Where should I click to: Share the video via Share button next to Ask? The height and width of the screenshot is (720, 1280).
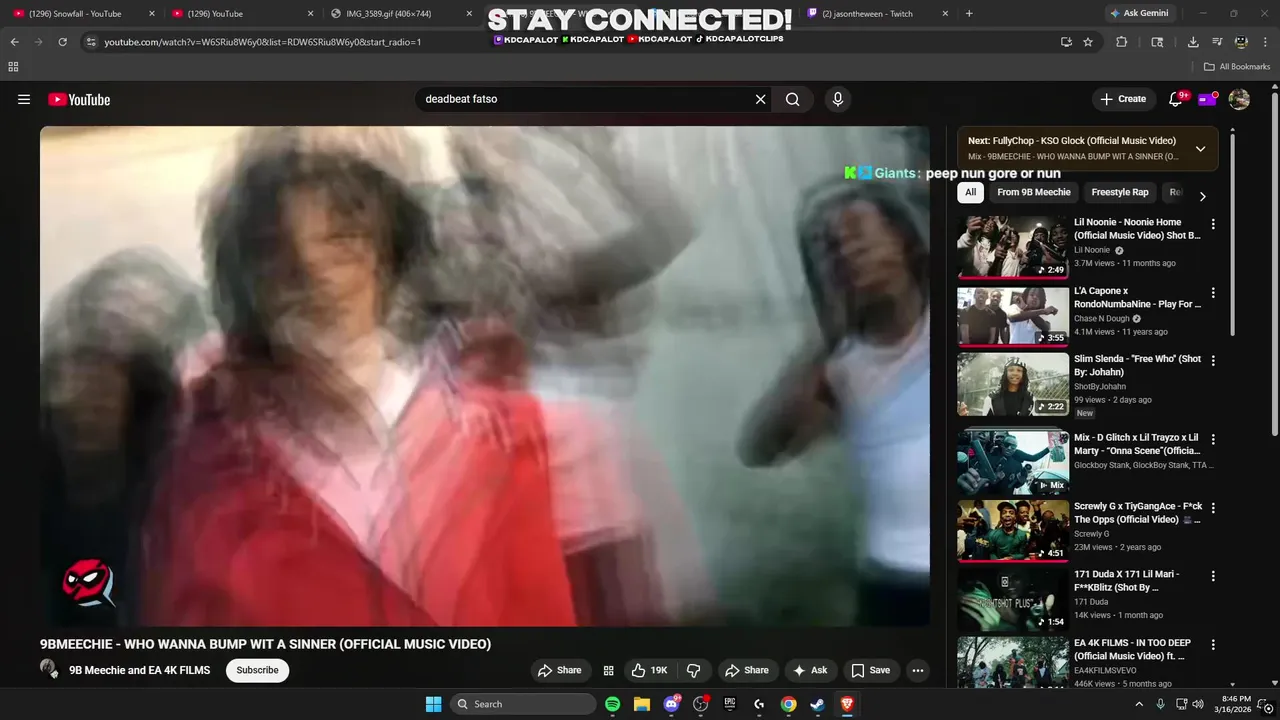point(747,670)
